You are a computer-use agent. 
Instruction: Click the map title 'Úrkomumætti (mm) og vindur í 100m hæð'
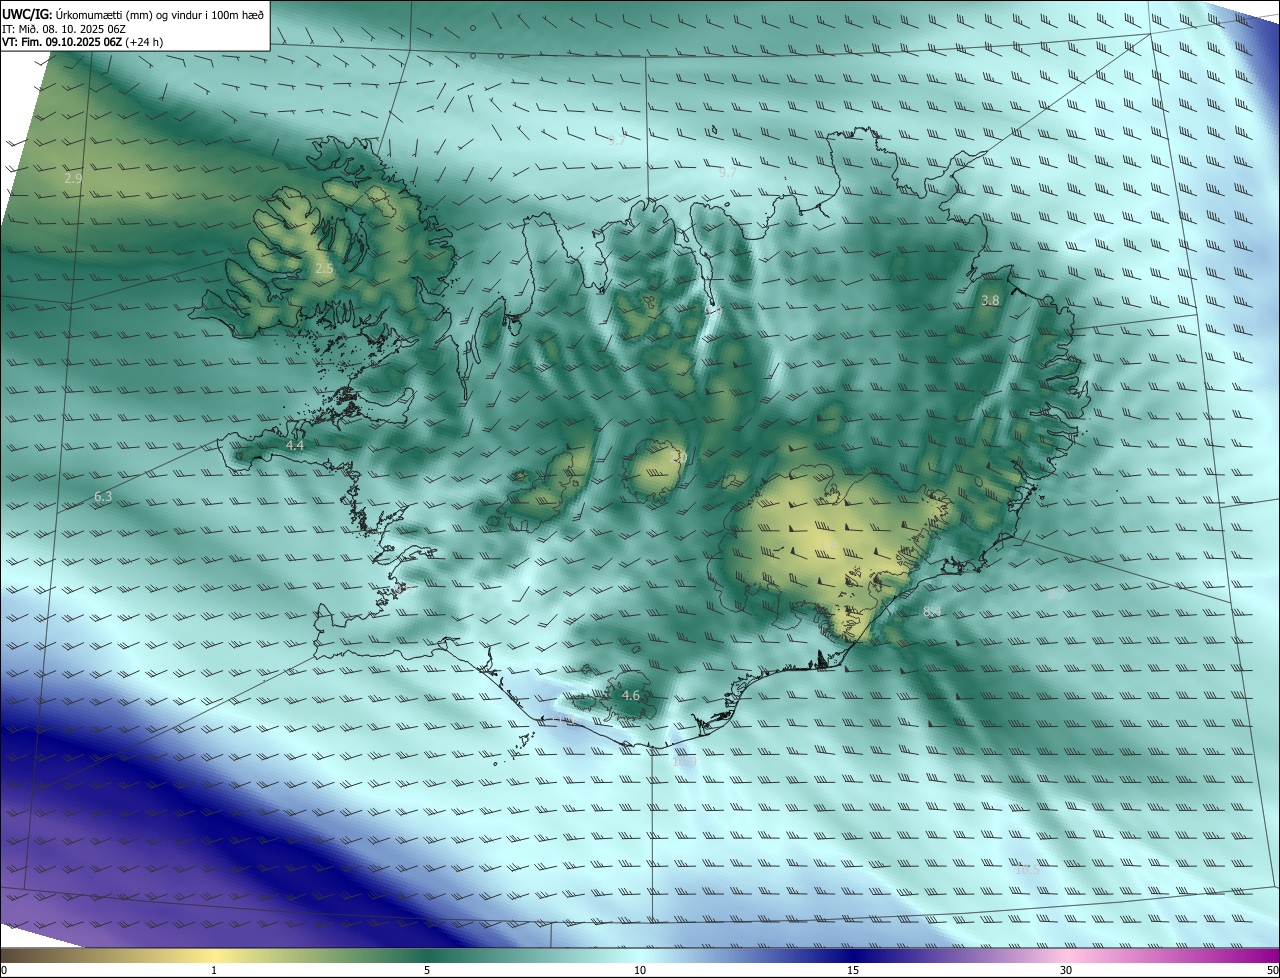[x=159, y=14]
